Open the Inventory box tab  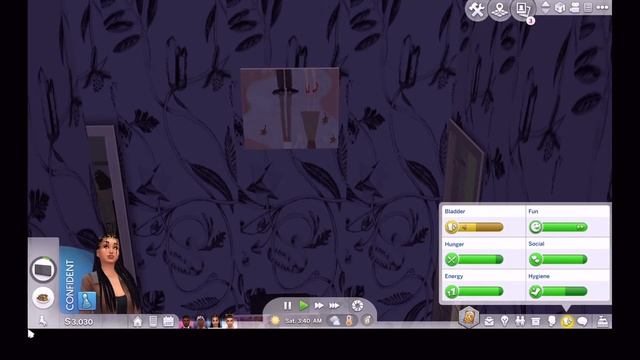point(536,322)
